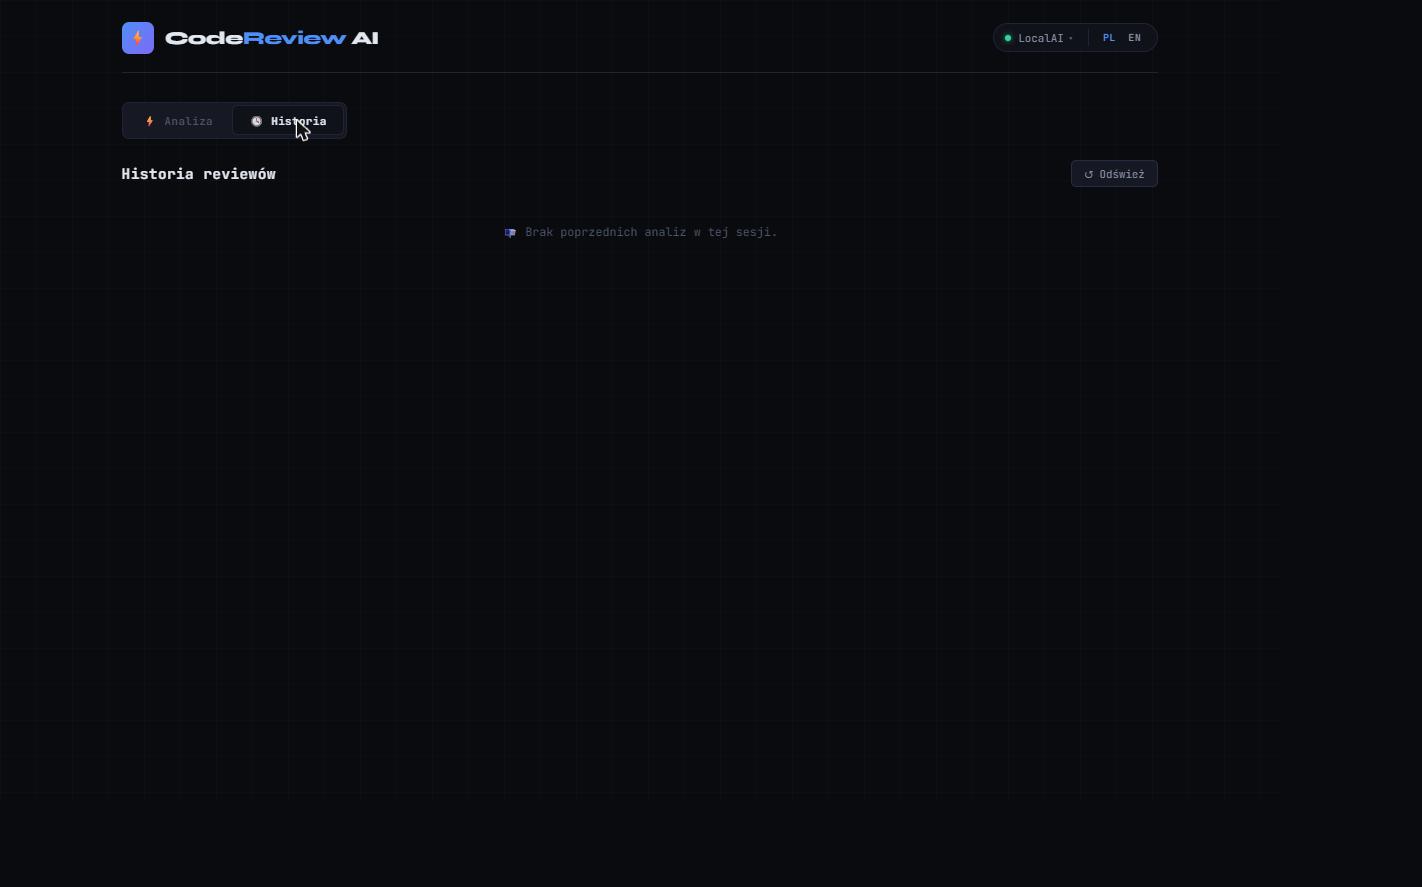
Task: Click the green LocalAI status dot
Action: pos(1008,38)
